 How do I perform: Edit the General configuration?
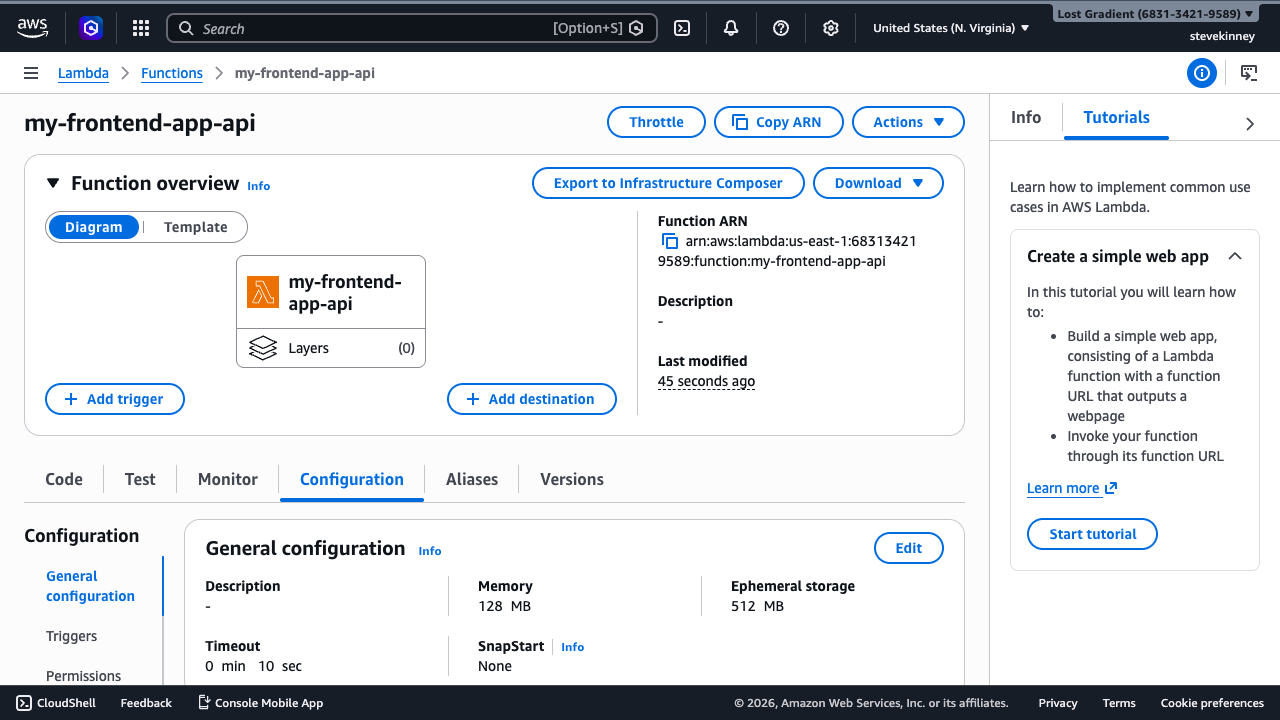[909, 548]
